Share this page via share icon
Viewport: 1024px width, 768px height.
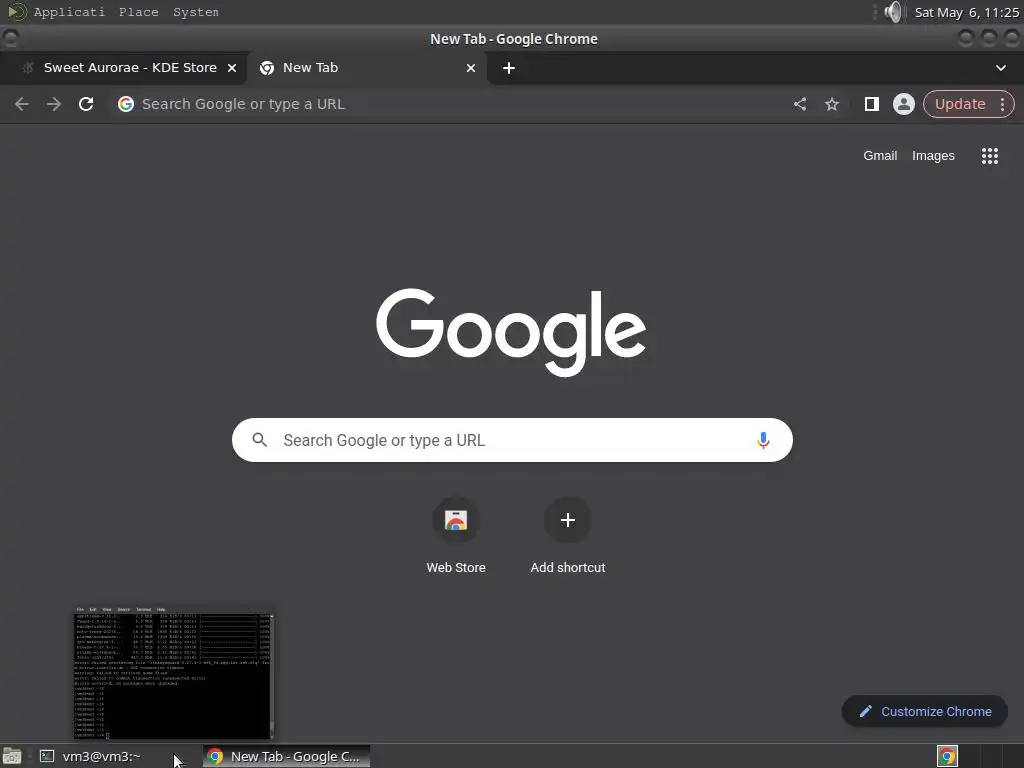coord(800,104)
